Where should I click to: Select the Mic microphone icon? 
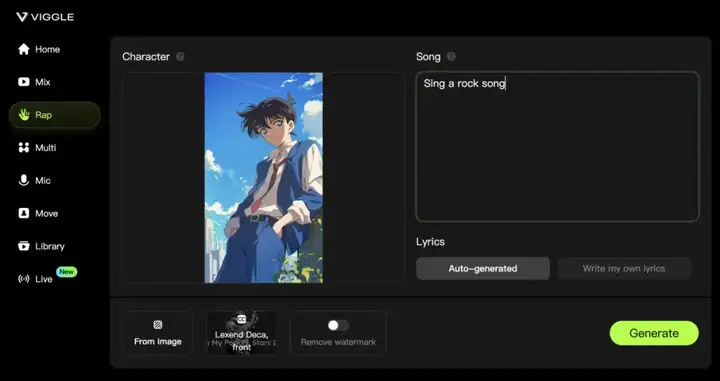(x=23, y=180)
